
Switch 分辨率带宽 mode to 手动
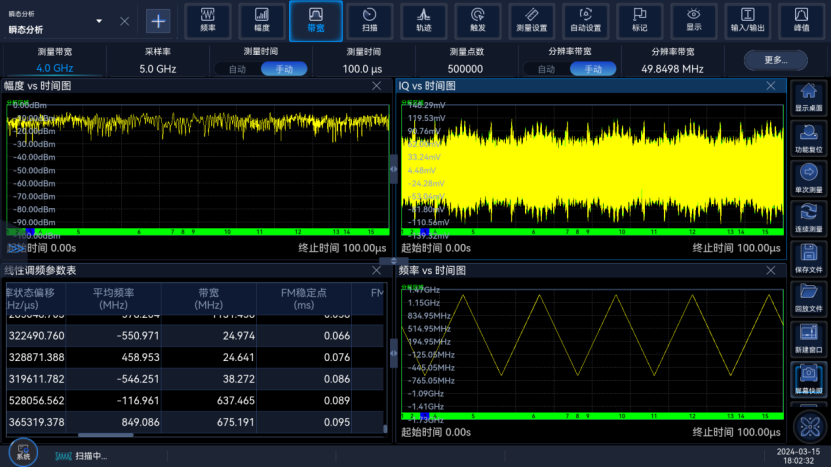point(593,69)
